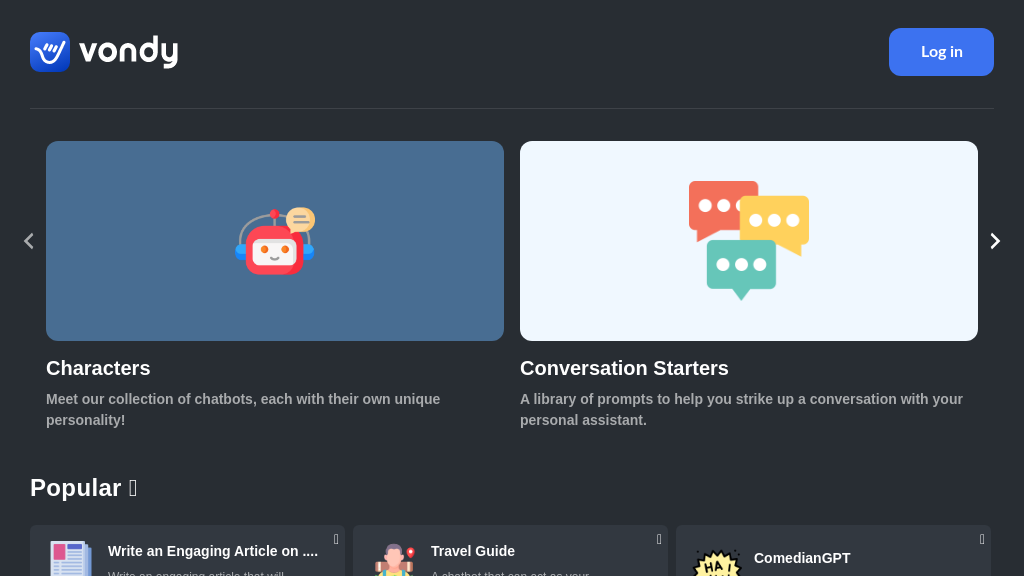Click the icon next to Popular
This screenshot has height=576, width=1024.
133,488
